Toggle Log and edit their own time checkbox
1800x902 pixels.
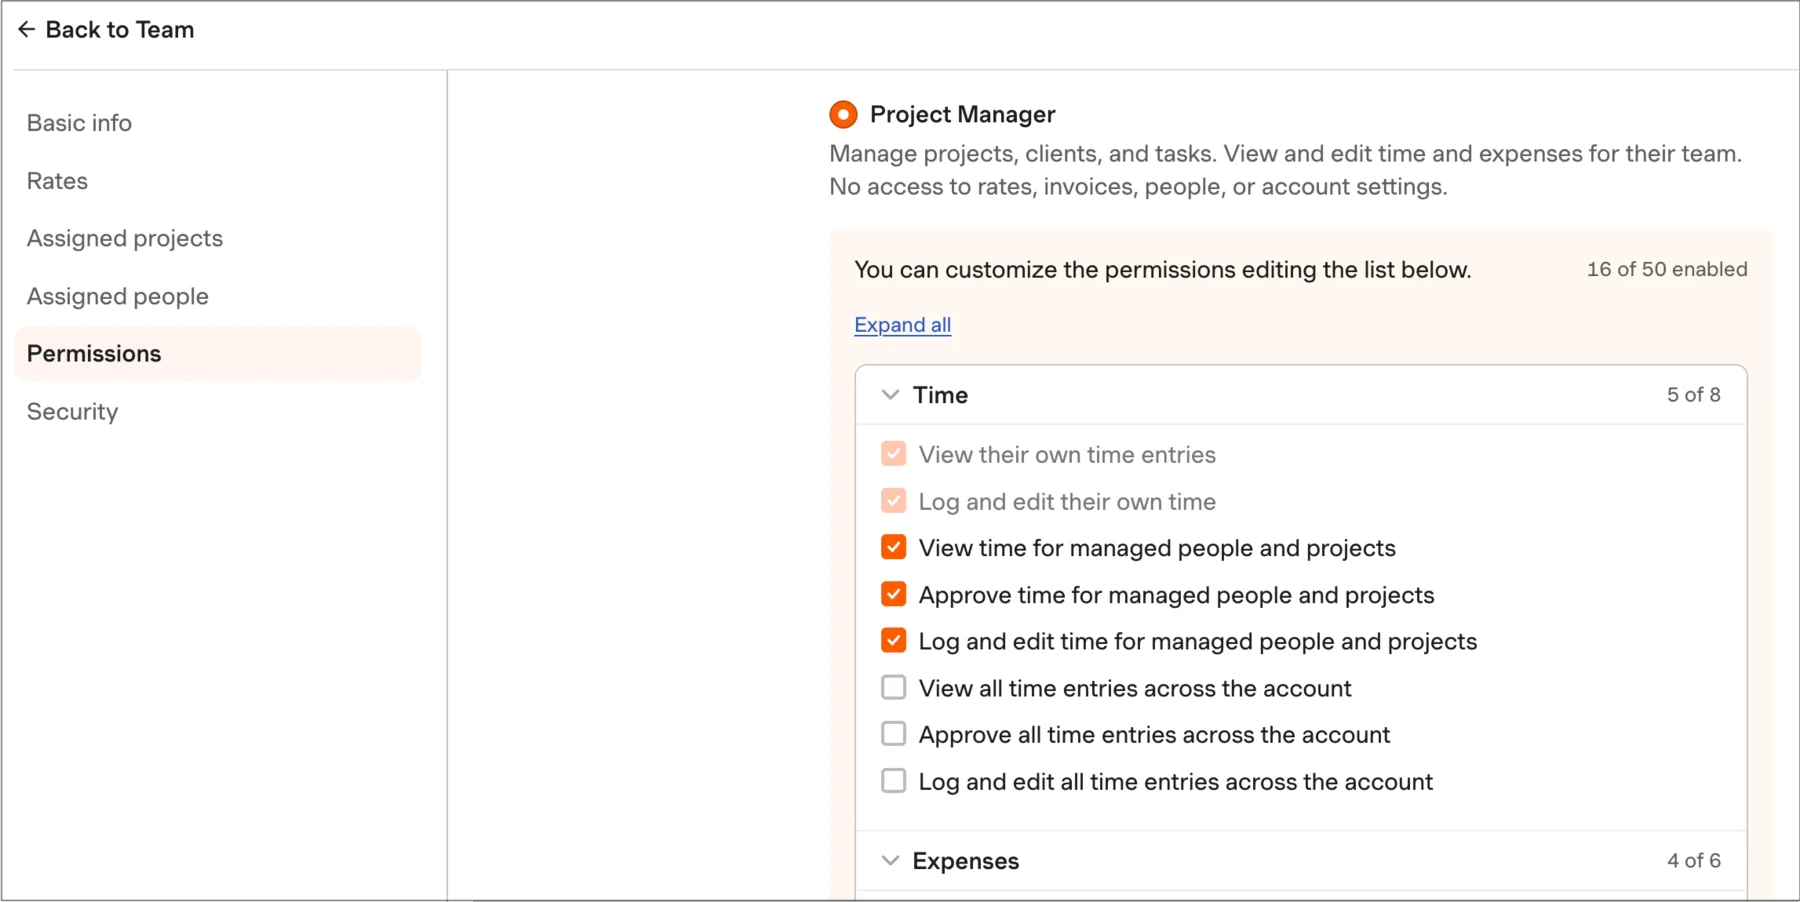[x=893, y=501]
